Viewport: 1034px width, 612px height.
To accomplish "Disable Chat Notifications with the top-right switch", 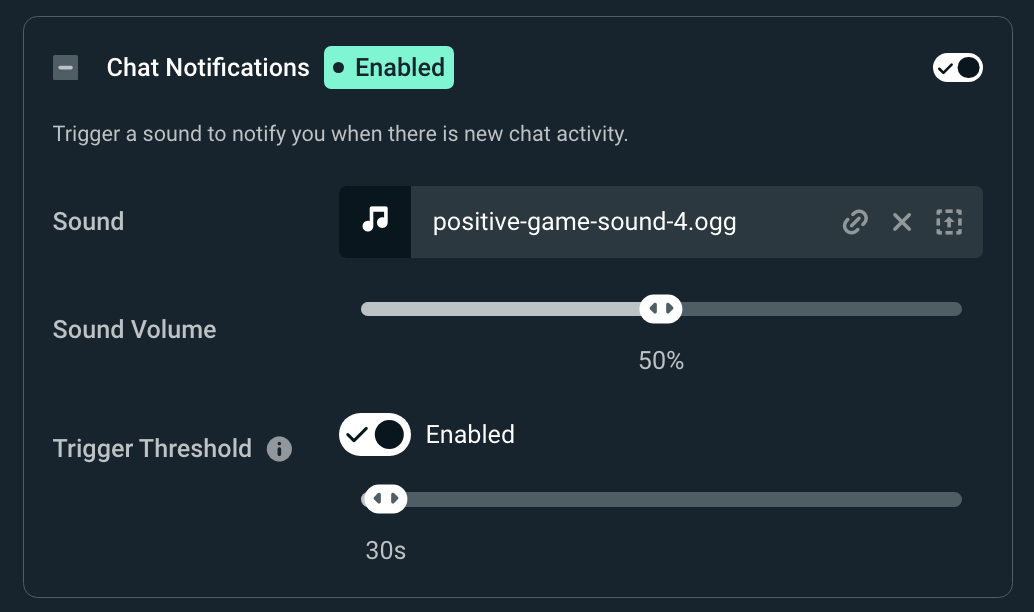I will click(957, 67).
